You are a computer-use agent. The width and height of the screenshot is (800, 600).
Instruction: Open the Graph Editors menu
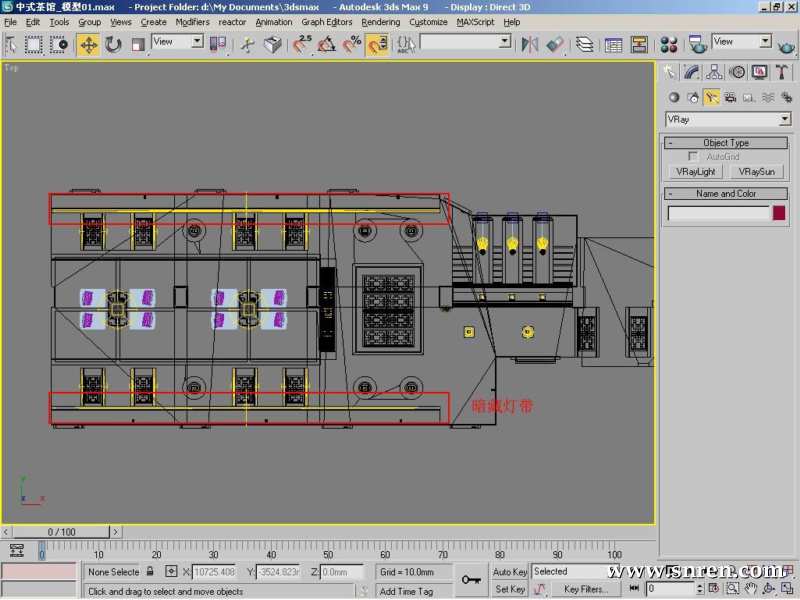tap(327, 22)
